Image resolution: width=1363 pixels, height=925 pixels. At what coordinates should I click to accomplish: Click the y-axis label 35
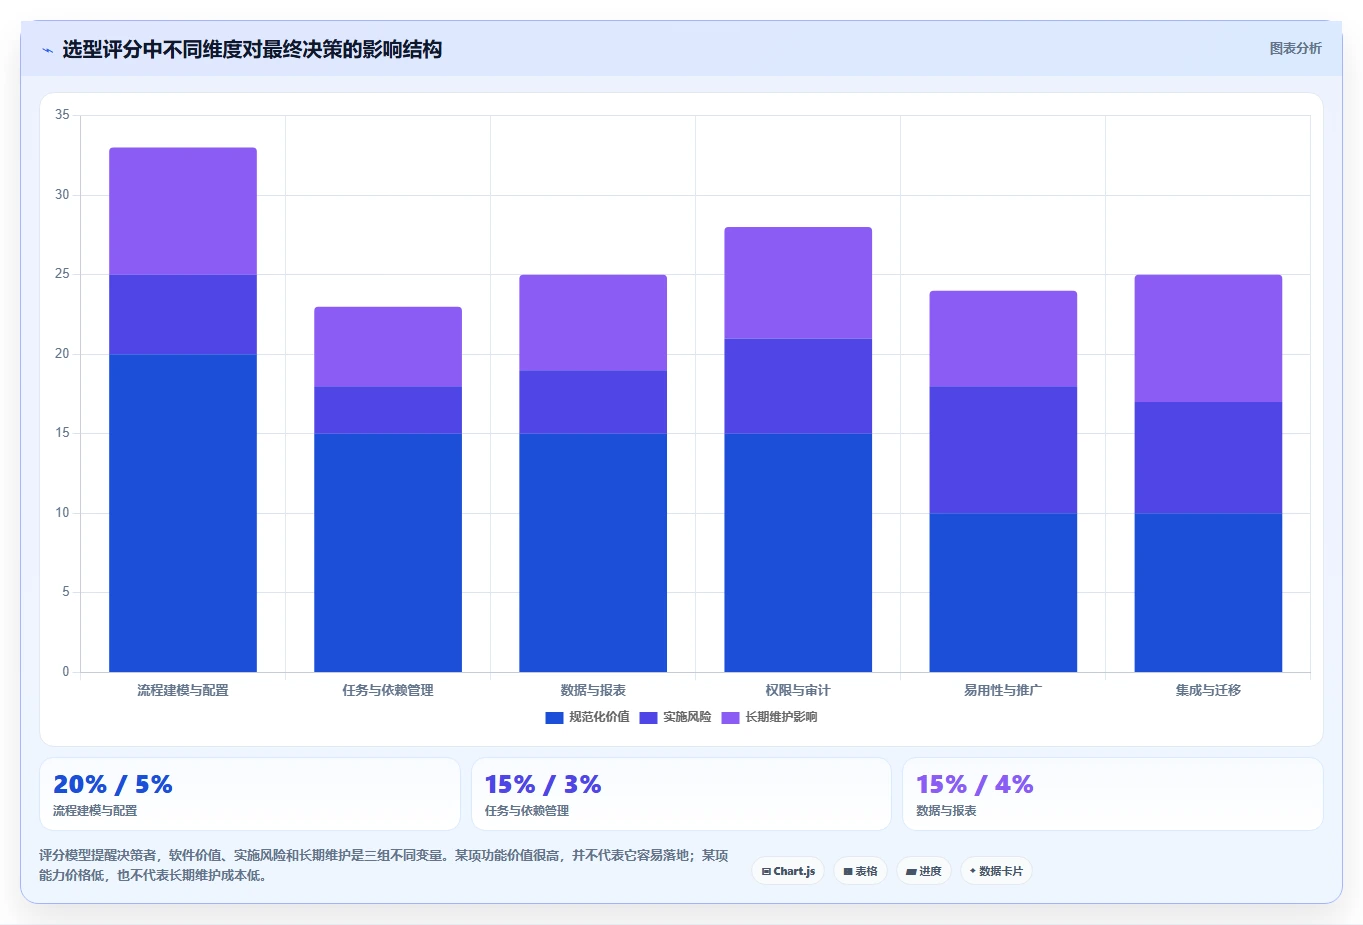click(x=62, y=115)
